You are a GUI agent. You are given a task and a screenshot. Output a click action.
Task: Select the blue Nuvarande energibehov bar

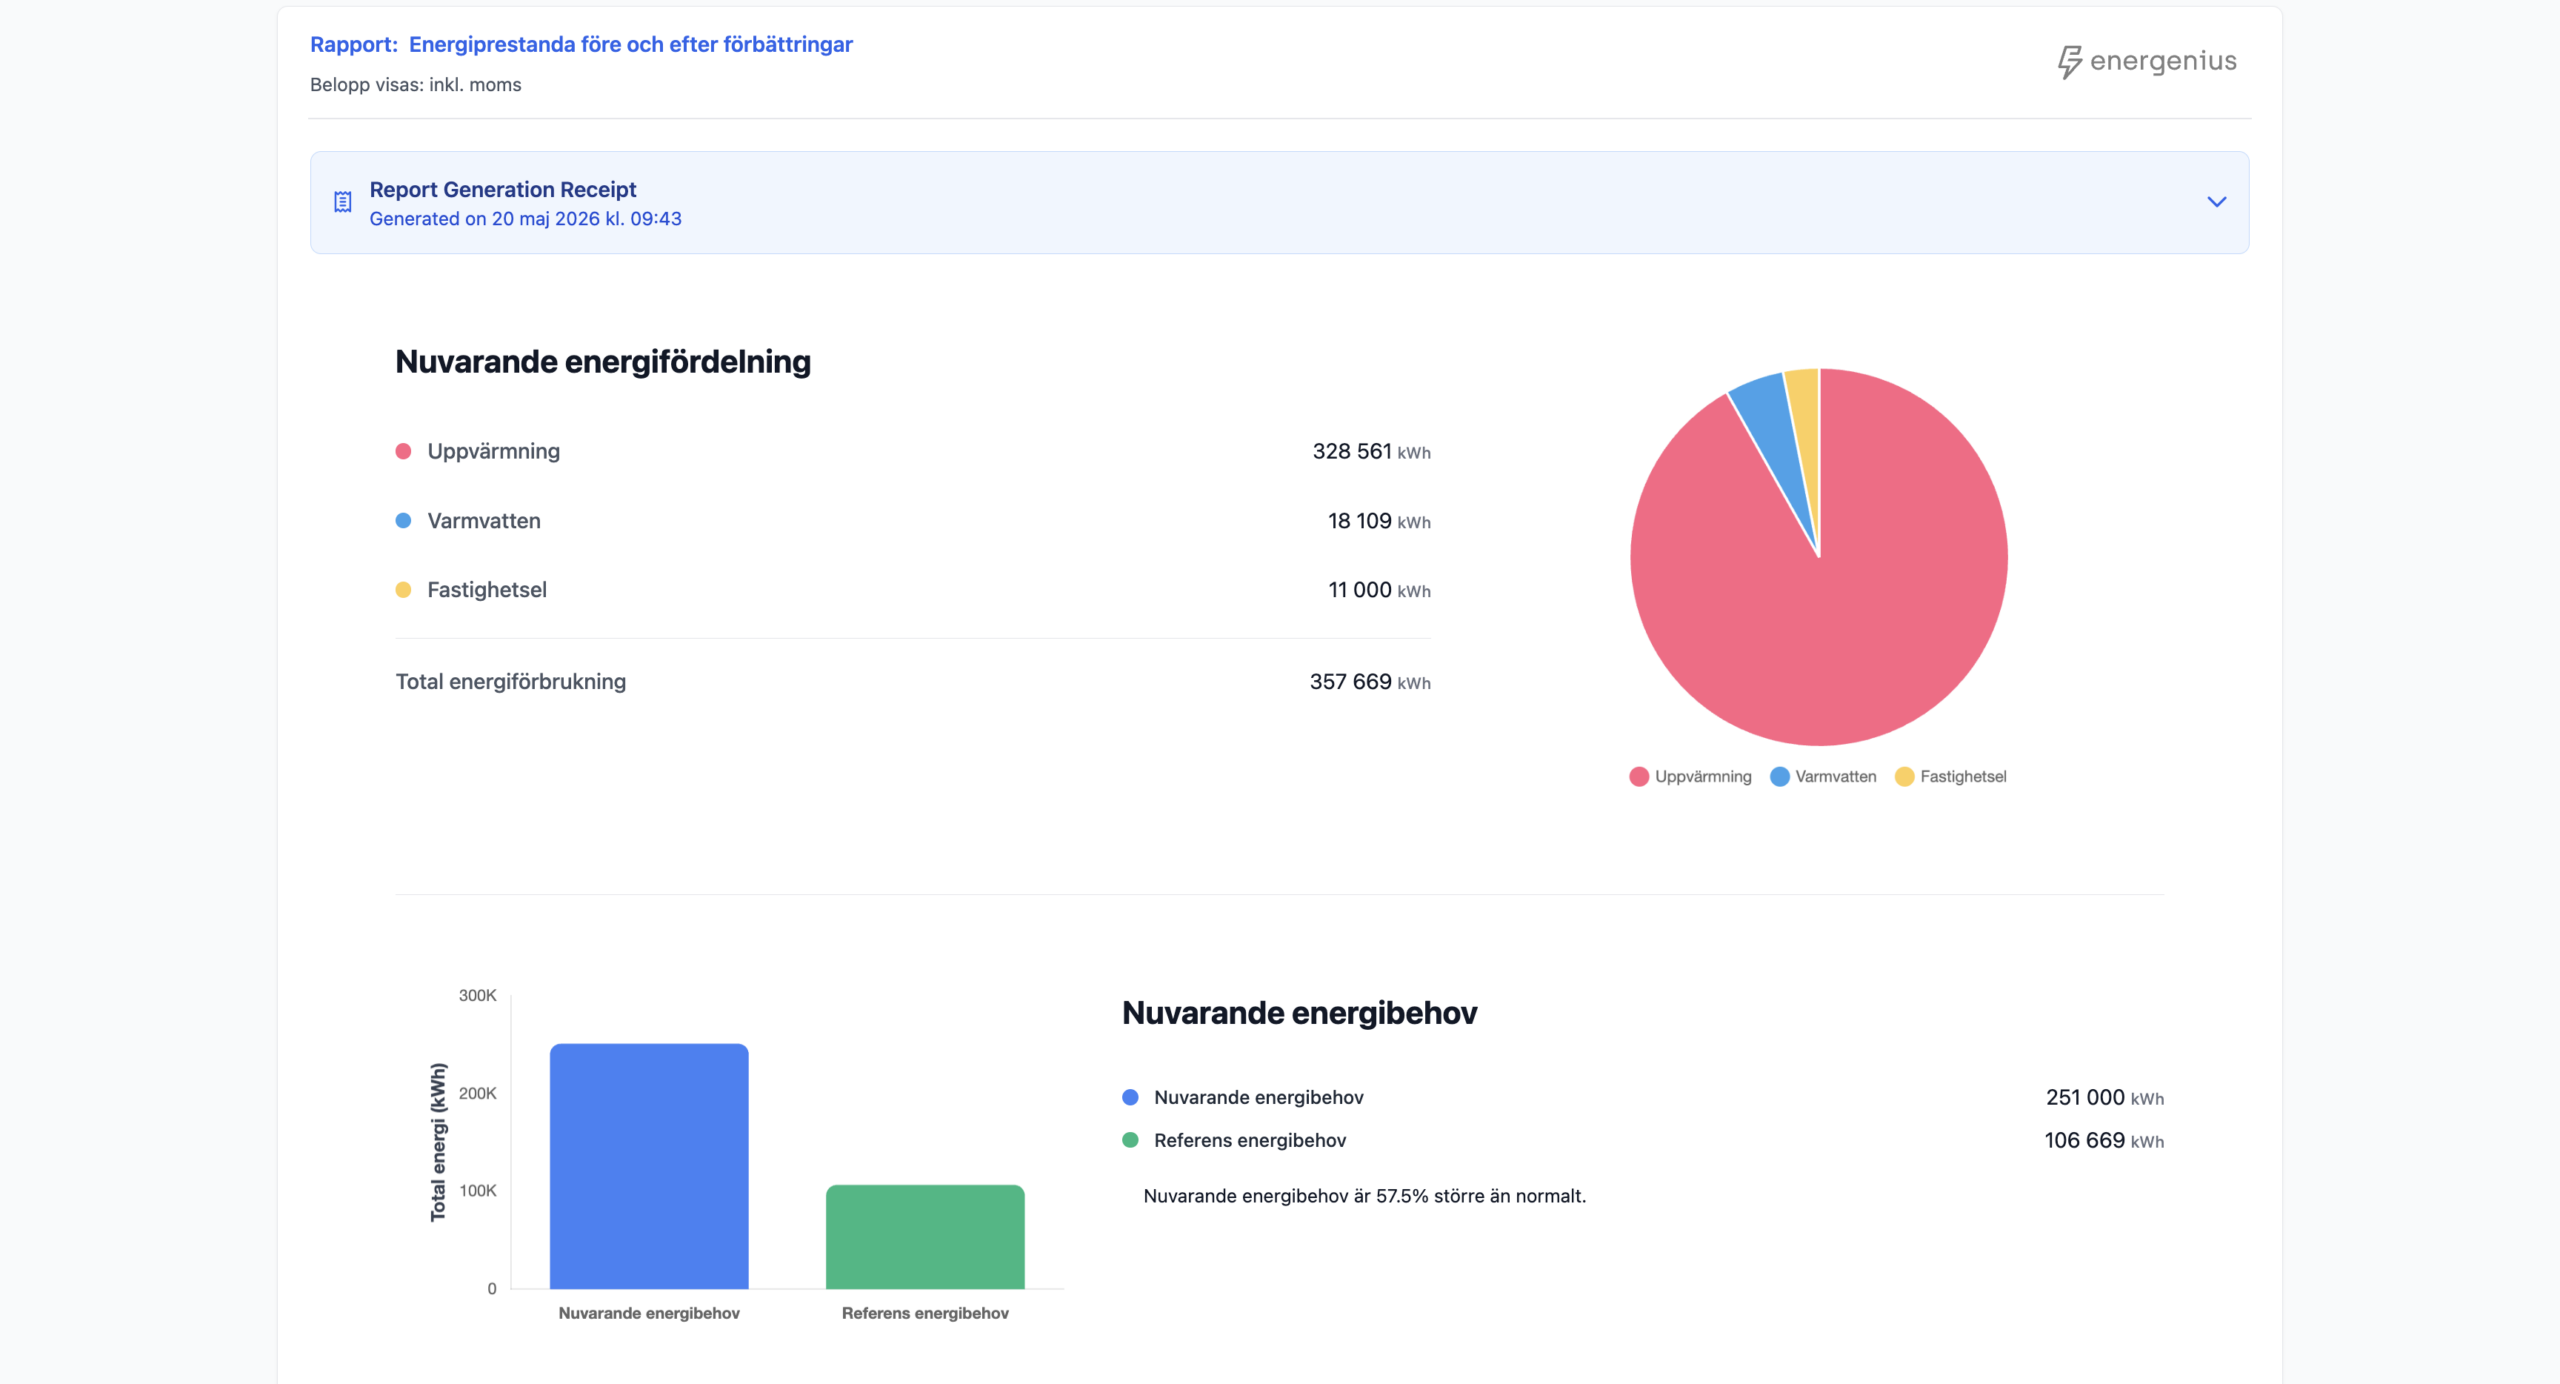pos(649,1166)
